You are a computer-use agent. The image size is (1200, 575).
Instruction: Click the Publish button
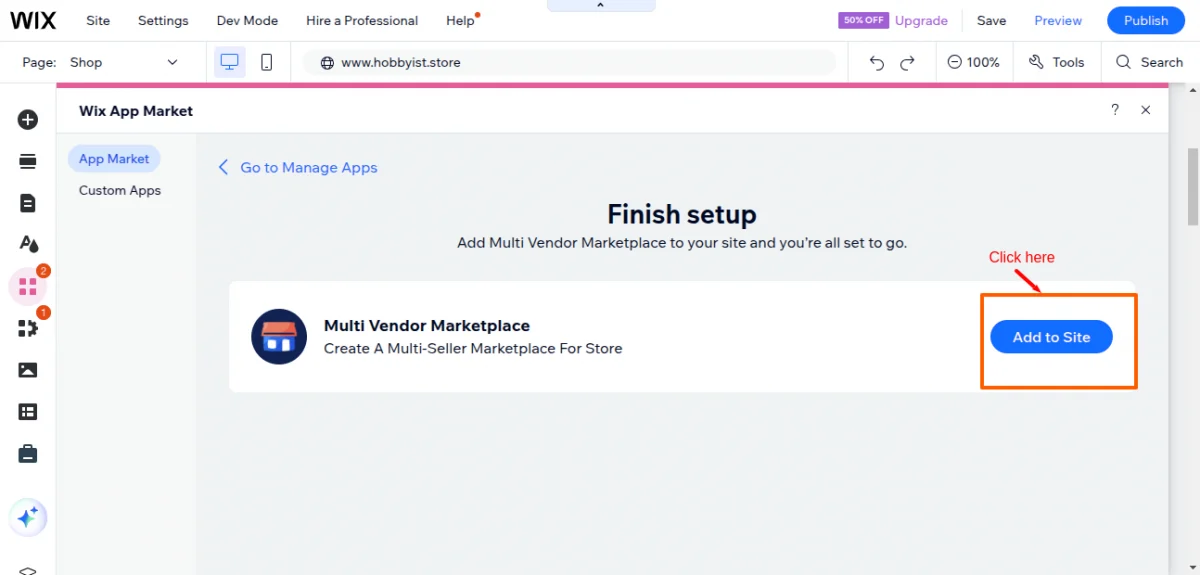pyautogui.click(x=1146, y=20)
